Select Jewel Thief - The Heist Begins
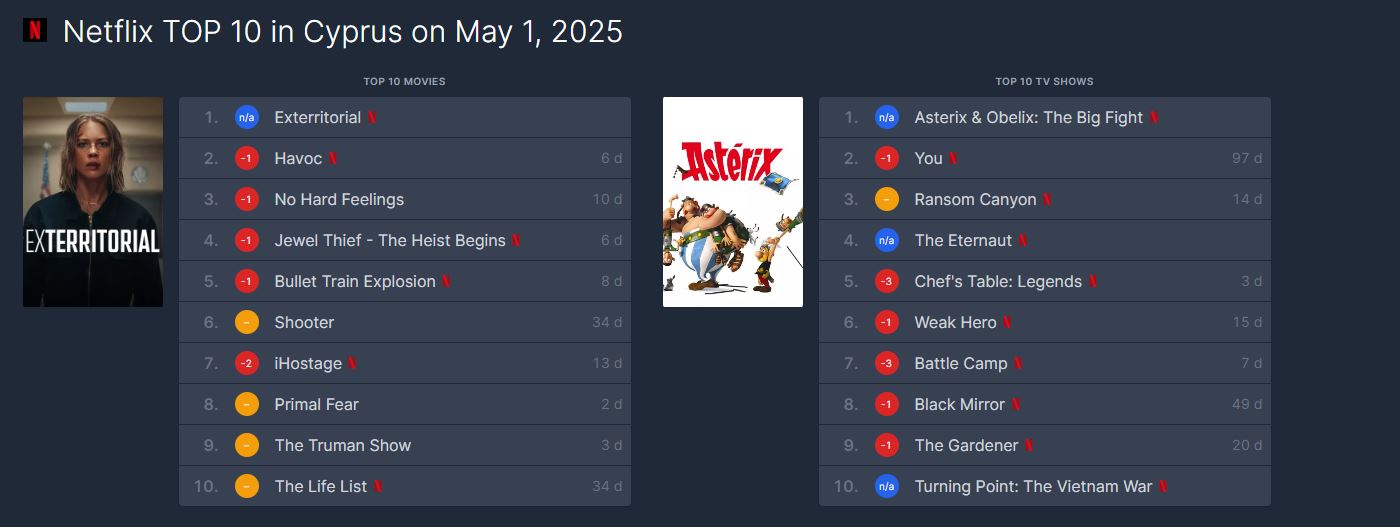 tap(390, 240)
